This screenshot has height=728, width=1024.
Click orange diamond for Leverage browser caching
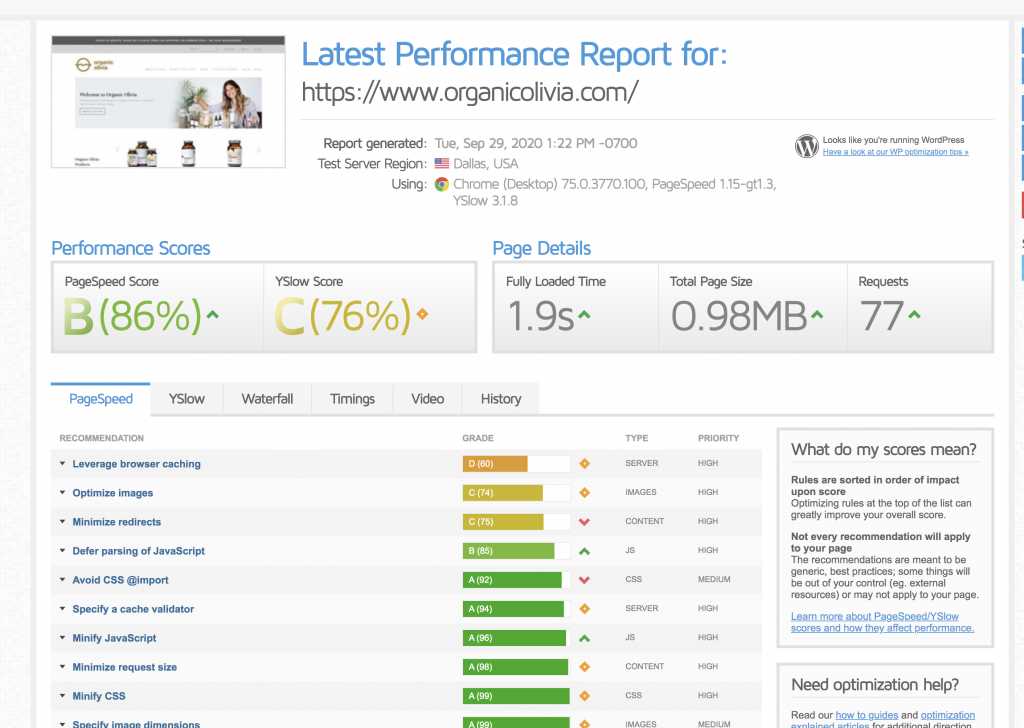pos(584,464)
